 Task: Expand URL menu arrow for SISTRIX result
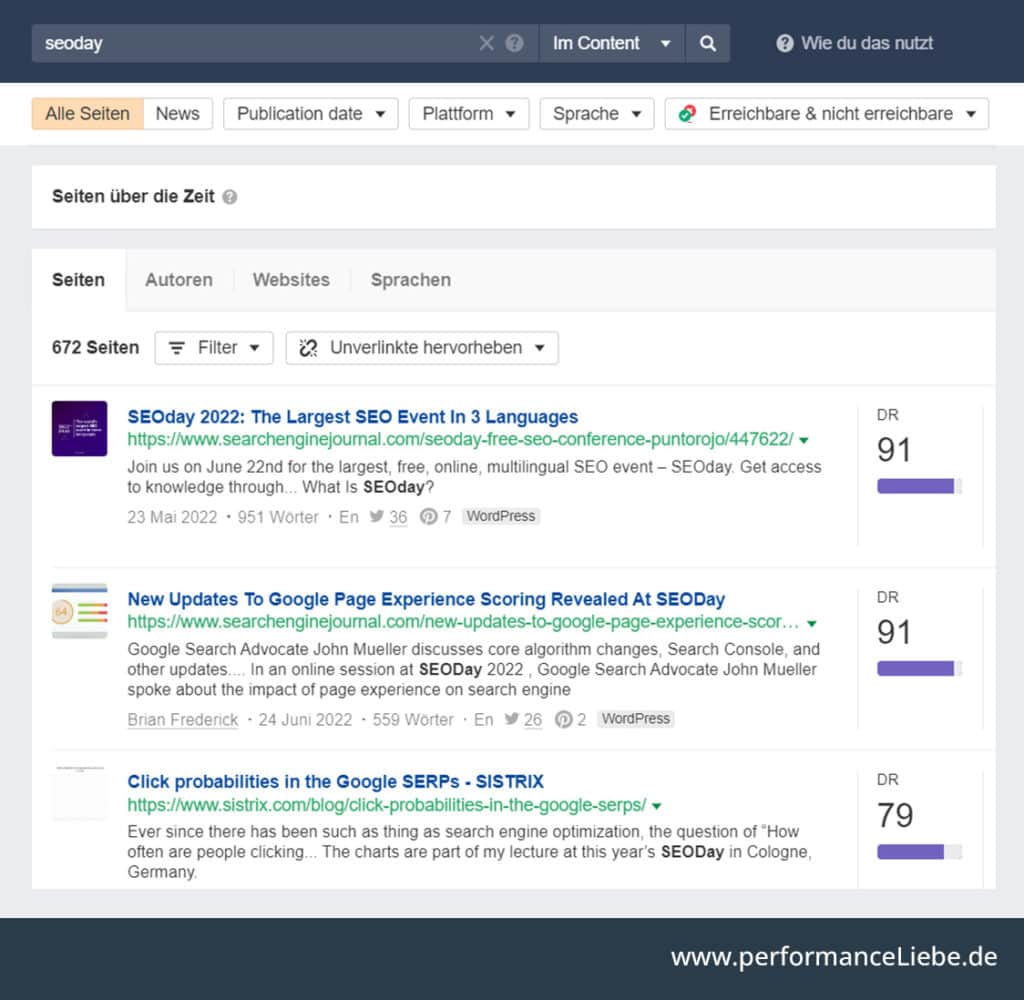click(x=657, y=806)
